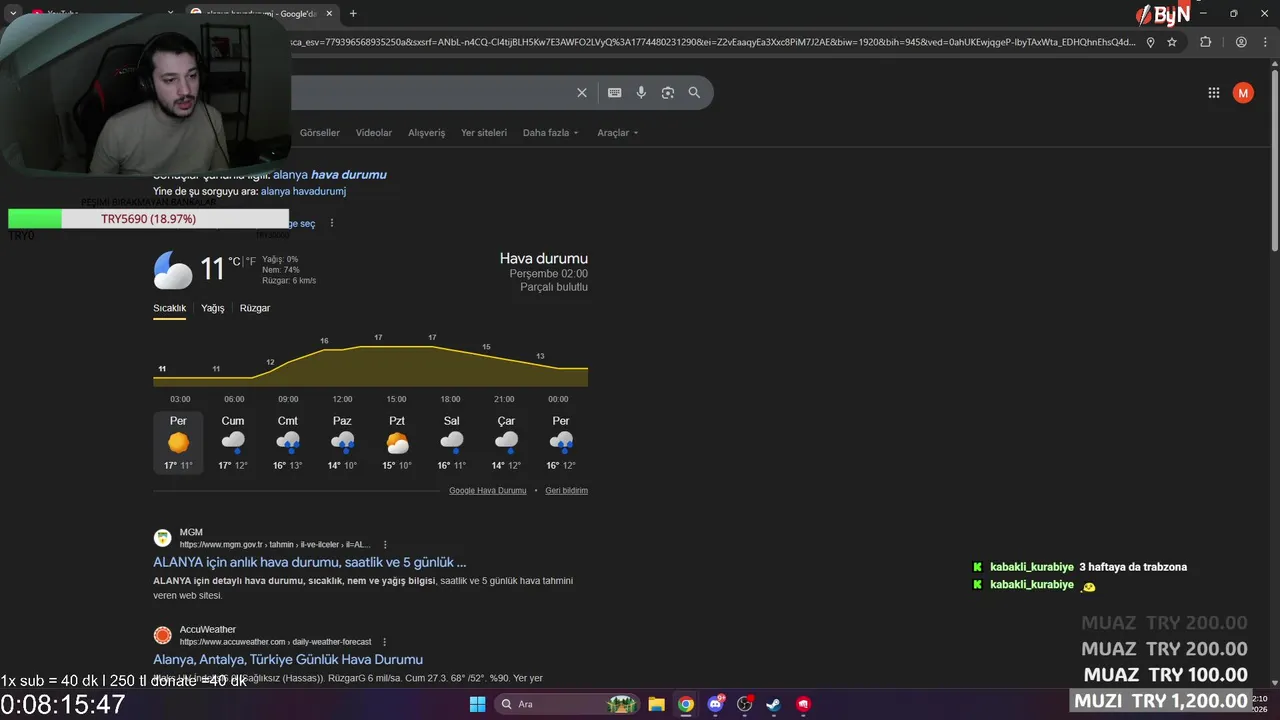Select the Cmt forecast day

click(288, 442)
